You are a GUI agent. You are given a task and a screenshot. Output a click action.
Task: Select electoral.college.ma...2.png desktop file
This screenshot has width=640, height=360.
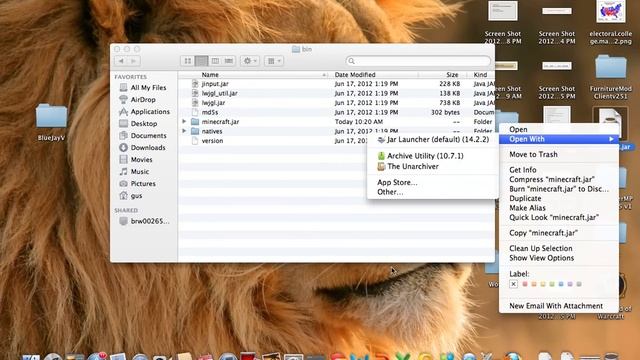(x=611, y=23)
